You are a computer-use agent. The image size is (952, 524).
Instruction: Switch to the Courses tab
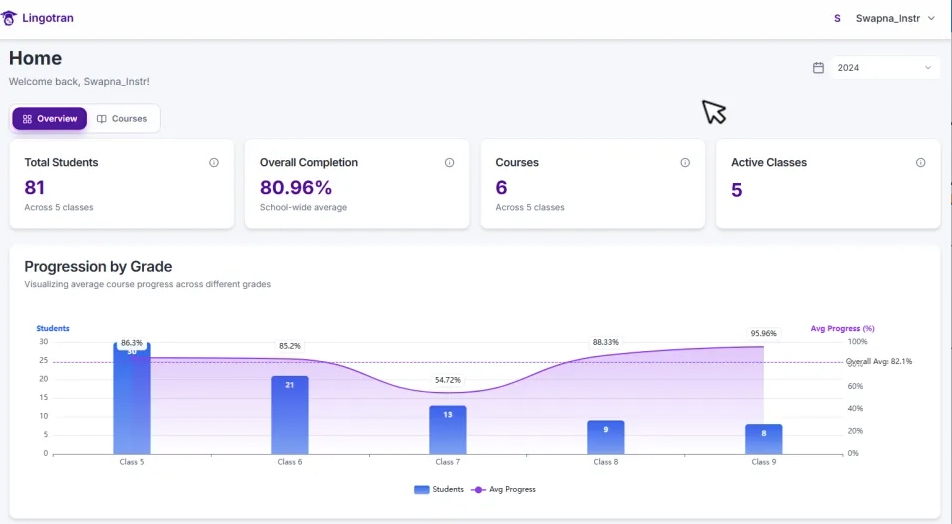pos(123,119)
